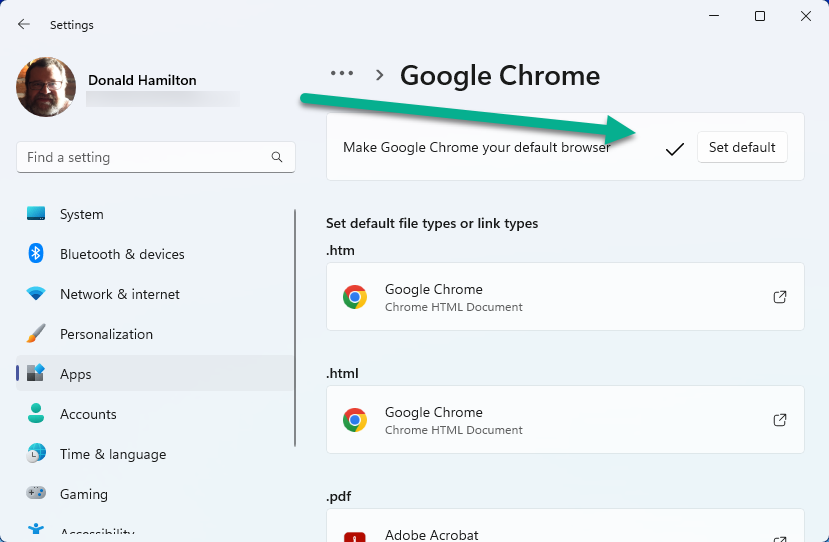Click the Chrome logo in the .htm row
Image resolution: width=829 pixels, height=542 pixels.
[355, 297]
